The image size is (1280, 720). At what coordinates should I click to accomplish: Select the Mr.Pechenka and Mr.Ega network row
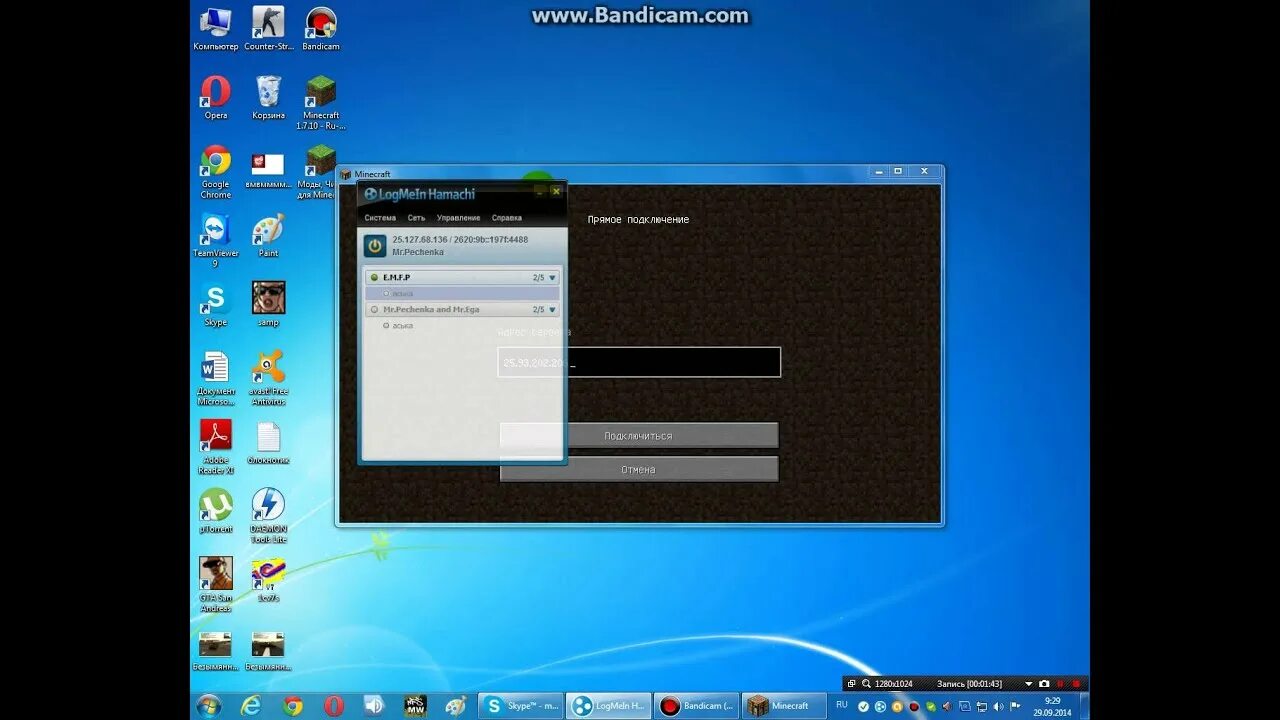pyautogui.click(x=462, y=310)
